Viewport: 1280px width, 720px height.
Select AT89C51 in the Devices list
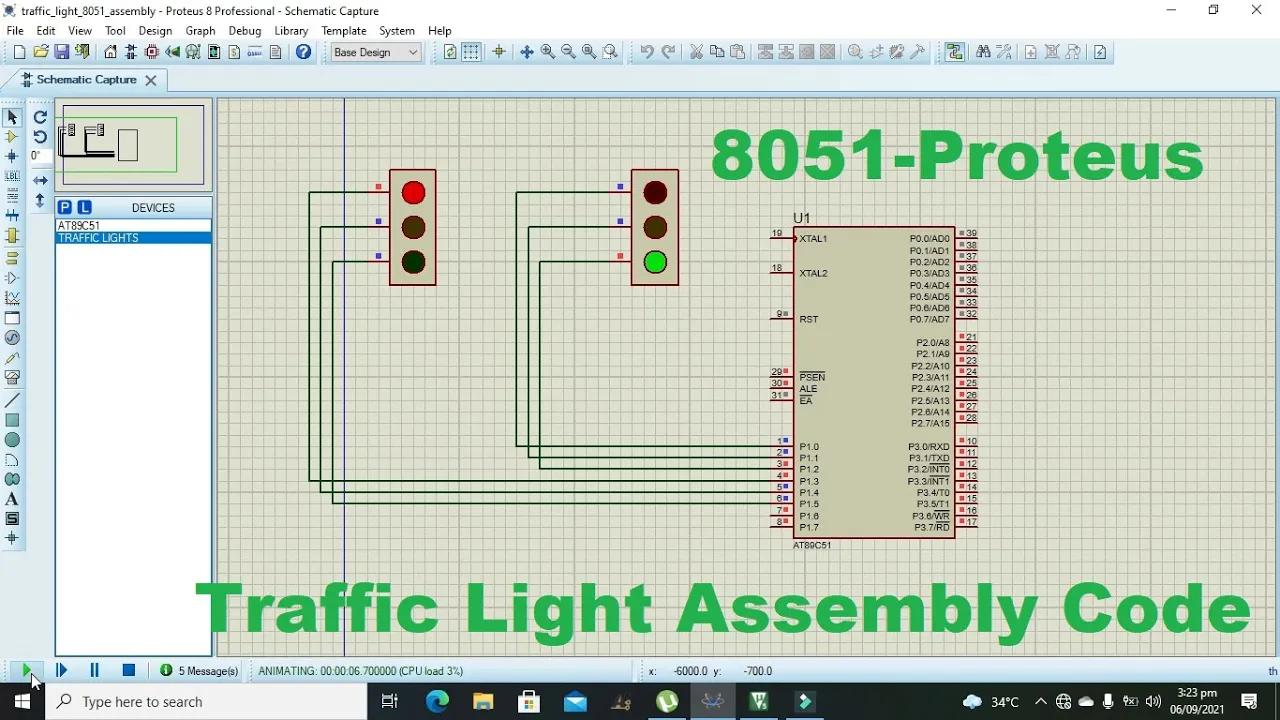pyautogui.click(x=133, y=226)
